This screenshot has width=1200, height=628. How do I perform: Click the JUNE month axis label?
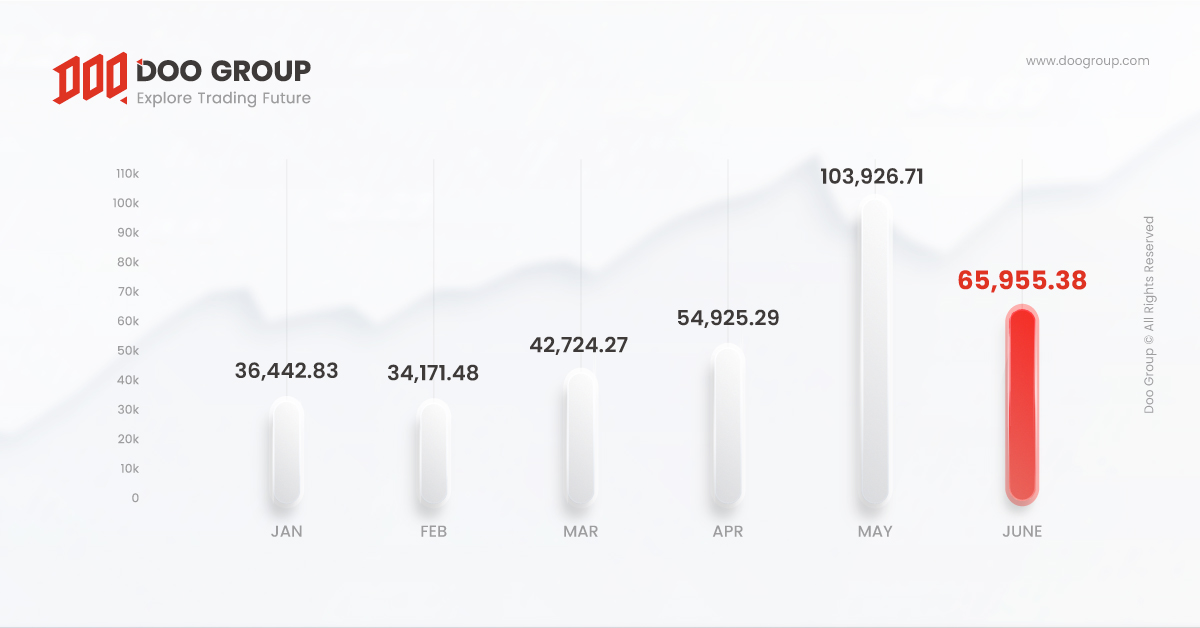[x=1022, y=532]
